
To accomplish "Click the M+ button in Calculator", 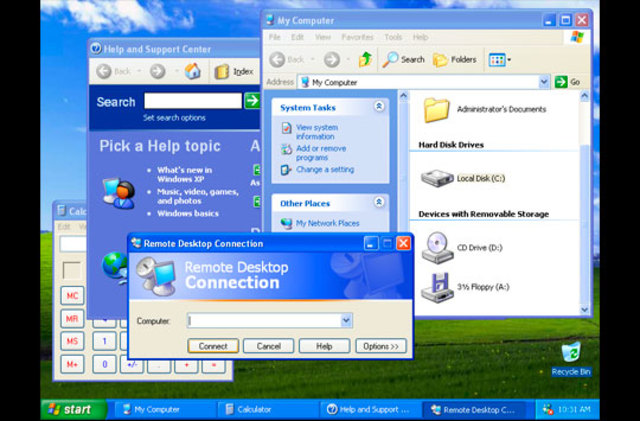I will tap(72, 364).
